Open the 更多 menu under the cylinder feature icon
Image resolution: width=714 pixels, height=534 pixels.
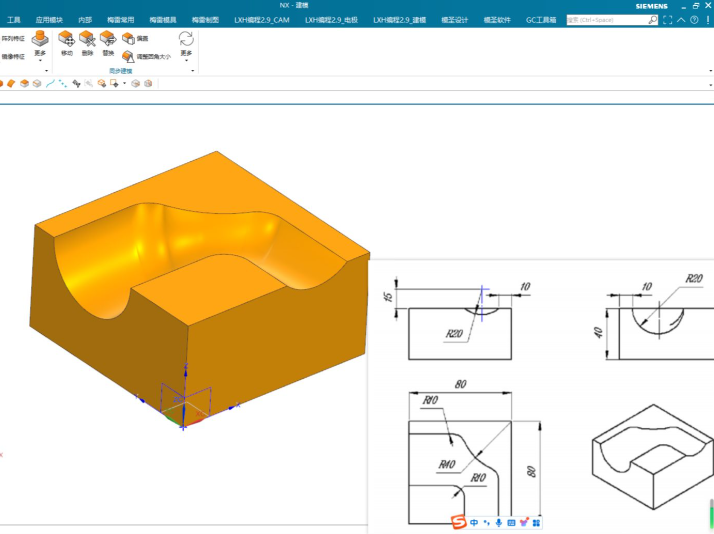[40, 56]
